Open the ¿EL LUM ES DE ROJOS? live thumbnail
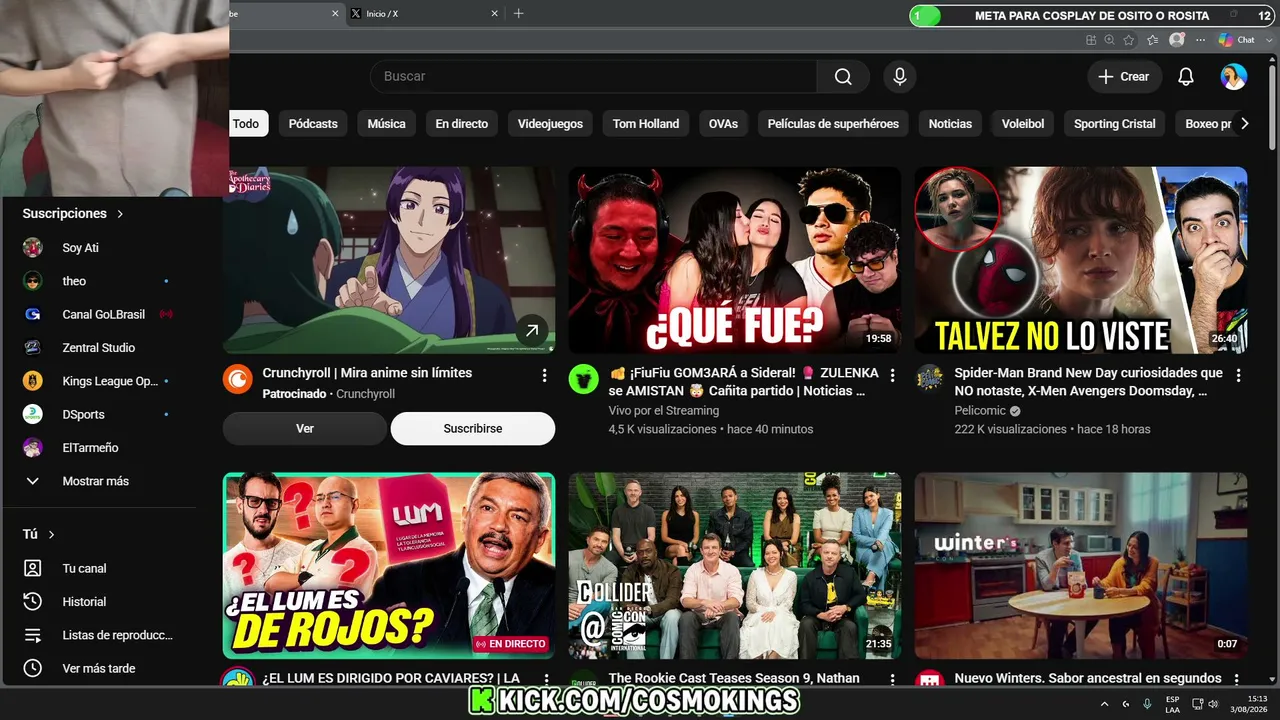1280x720 pixels. coord(389,566)
